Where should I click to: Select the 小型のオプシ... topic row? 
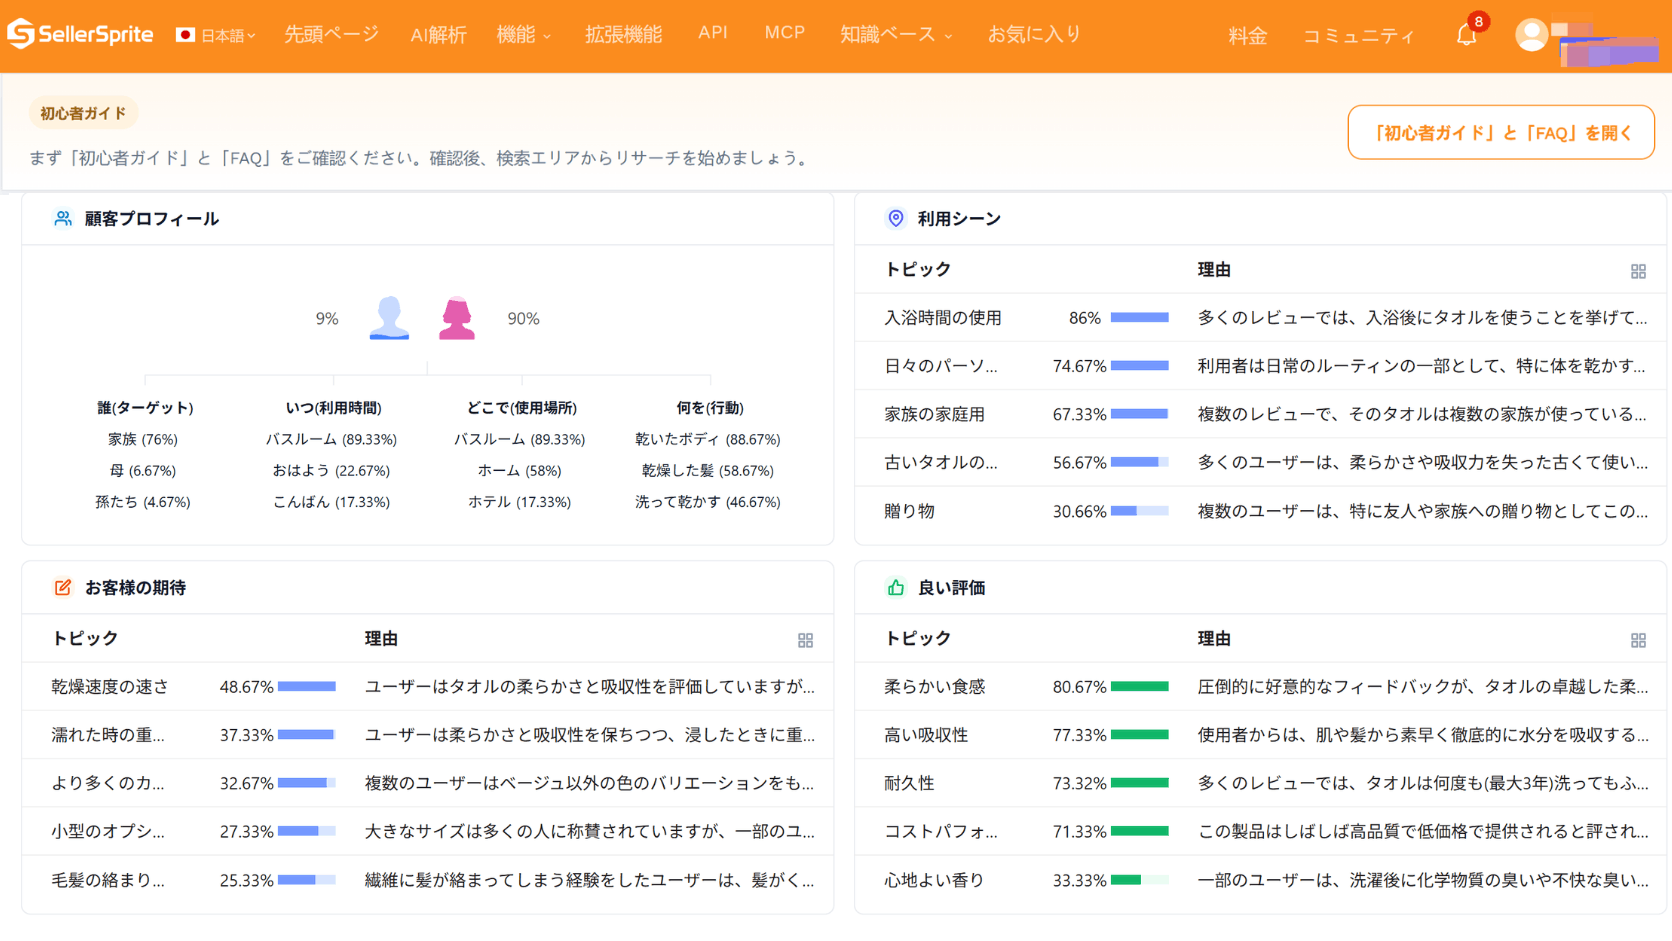[428, 831]
